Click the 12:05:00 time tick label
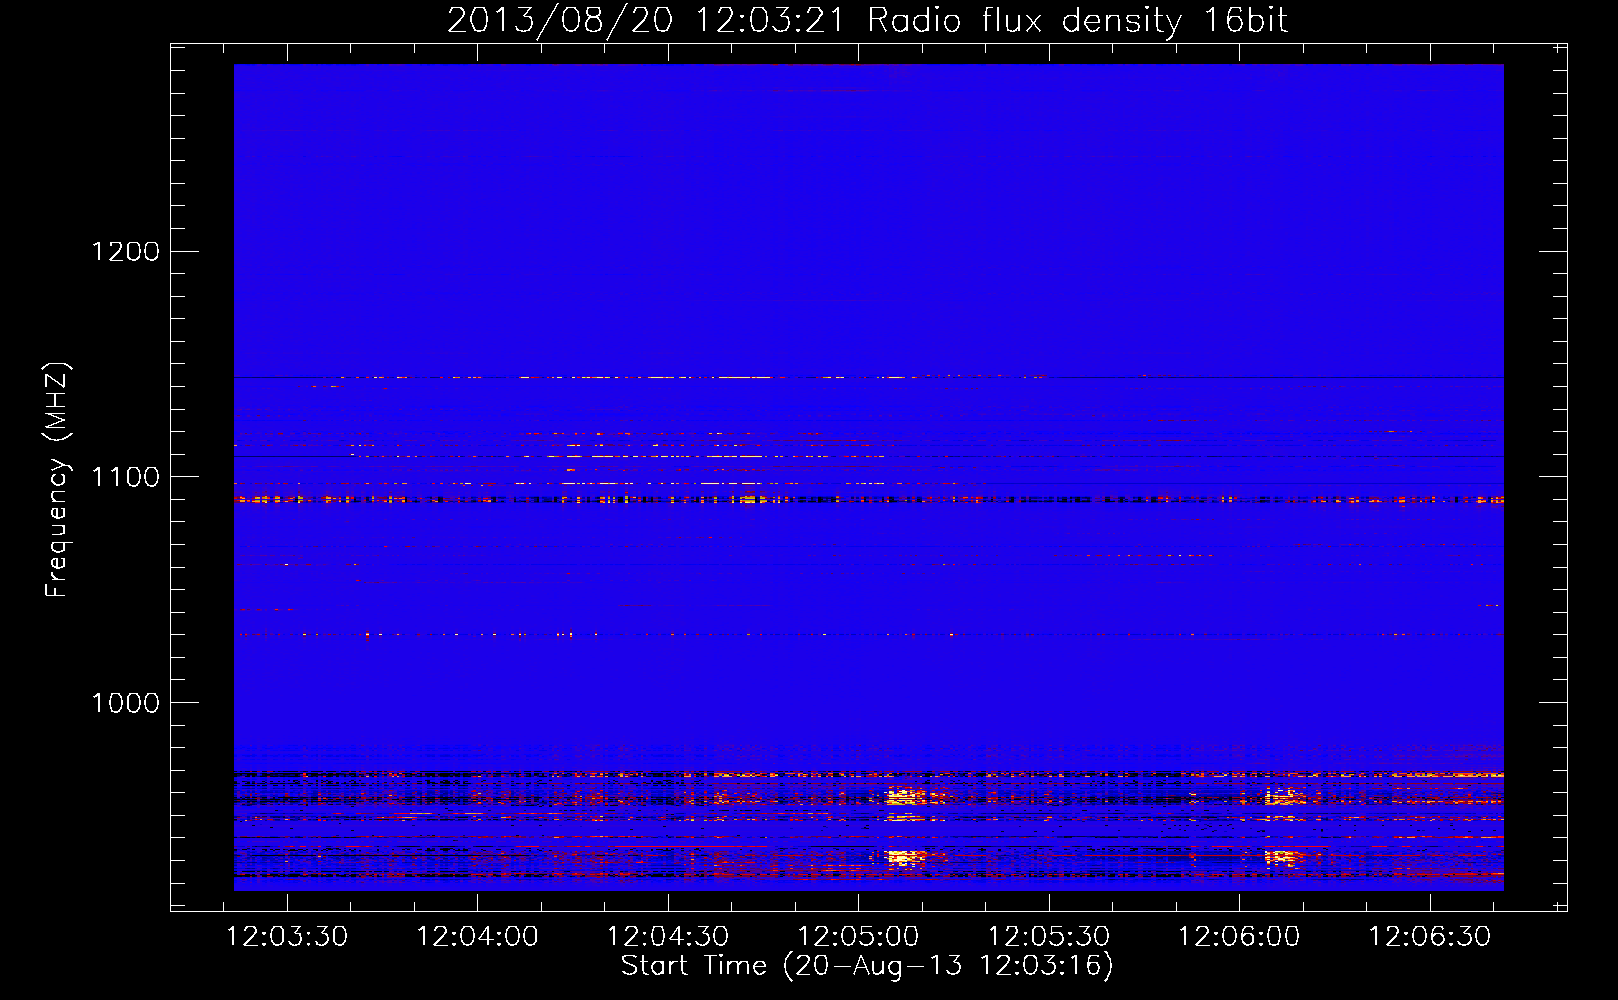 (858, 937)
